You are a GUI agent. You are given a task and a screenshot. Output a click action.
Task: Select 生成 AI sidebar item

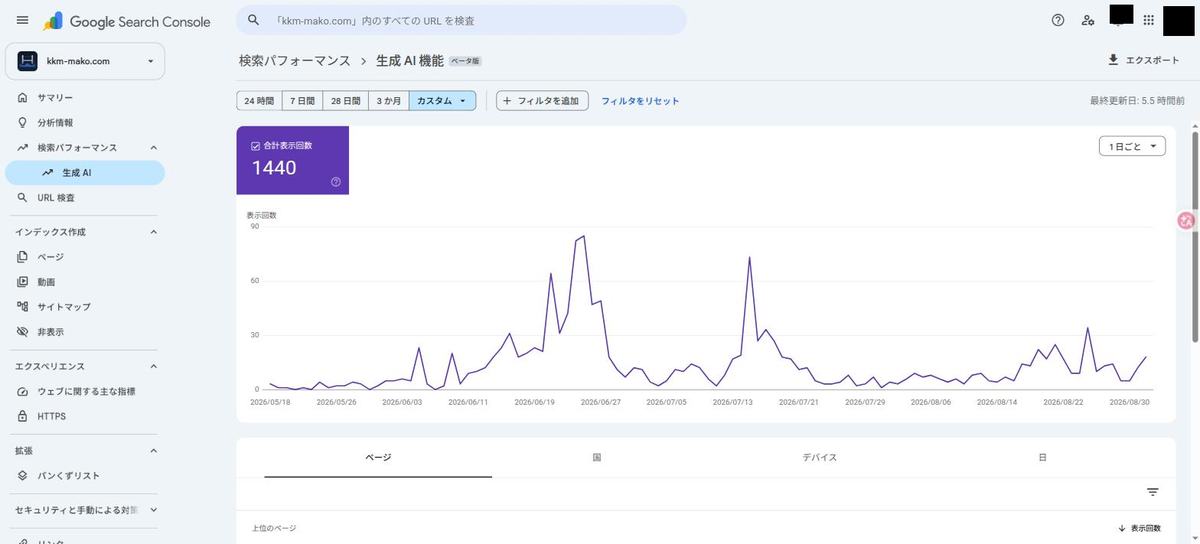85,172
